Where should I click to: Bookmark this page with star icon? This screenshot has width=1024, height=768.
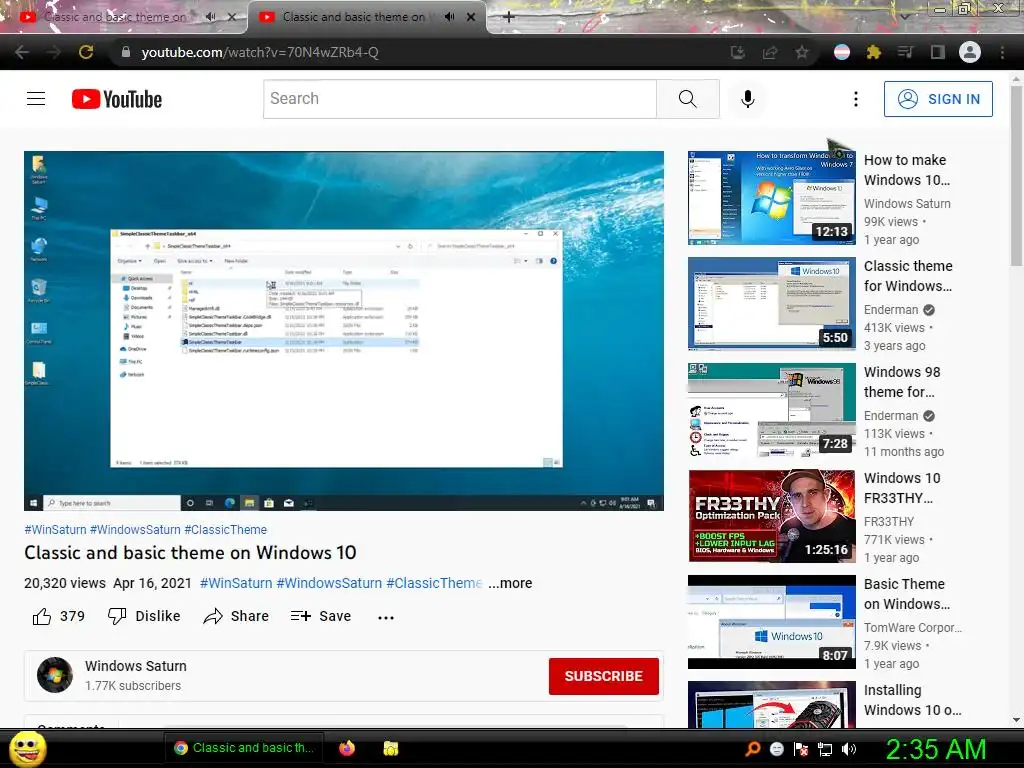point(802,52)
